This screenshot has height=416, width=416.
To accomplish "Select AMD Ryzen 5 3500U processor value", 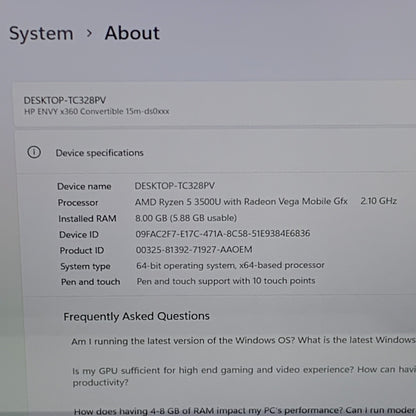I will pyautogui.click(x=241, y=202).
